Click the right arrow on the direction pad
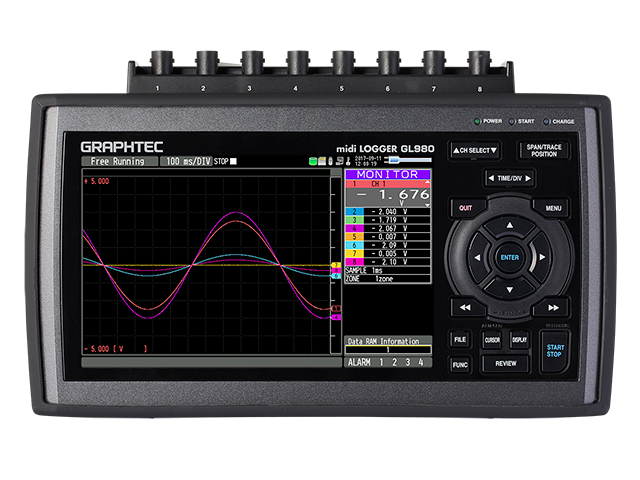 542,257
